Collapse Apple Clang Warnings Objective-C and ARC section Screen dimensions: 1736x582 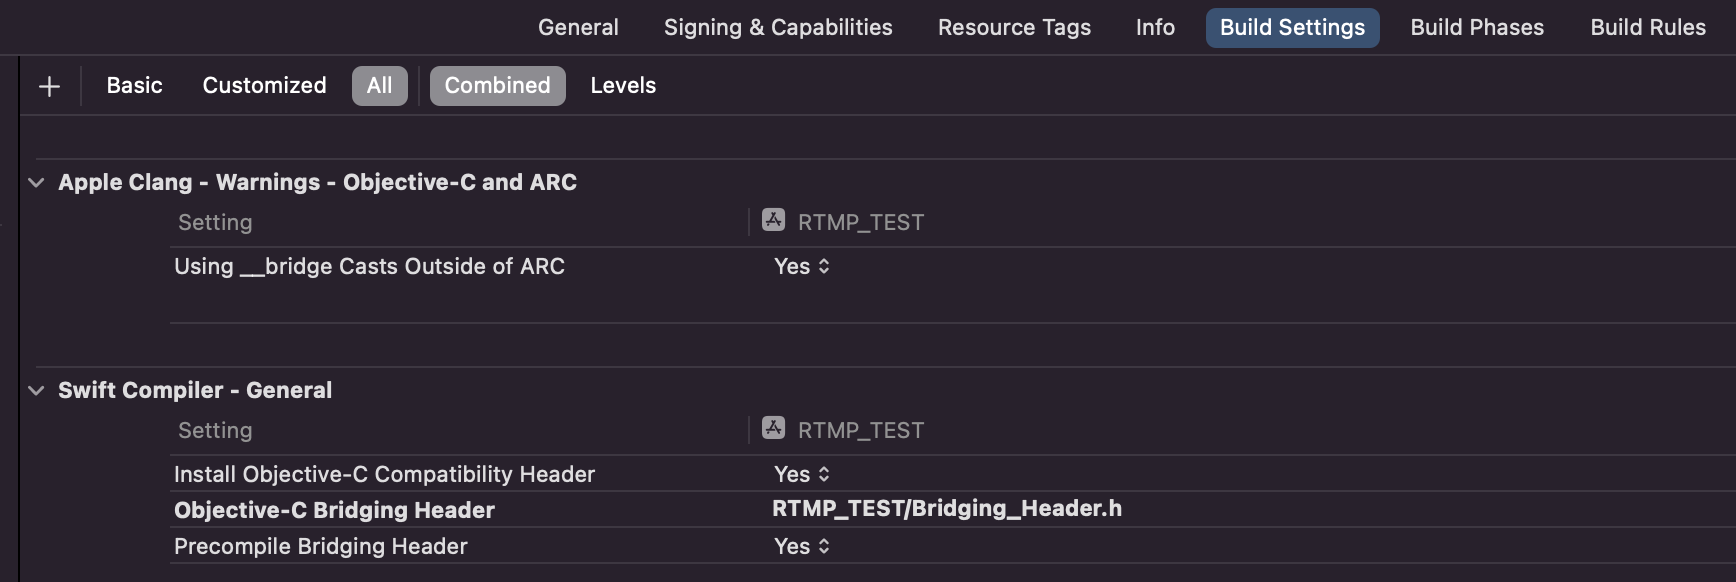click(x=37, y=182)
